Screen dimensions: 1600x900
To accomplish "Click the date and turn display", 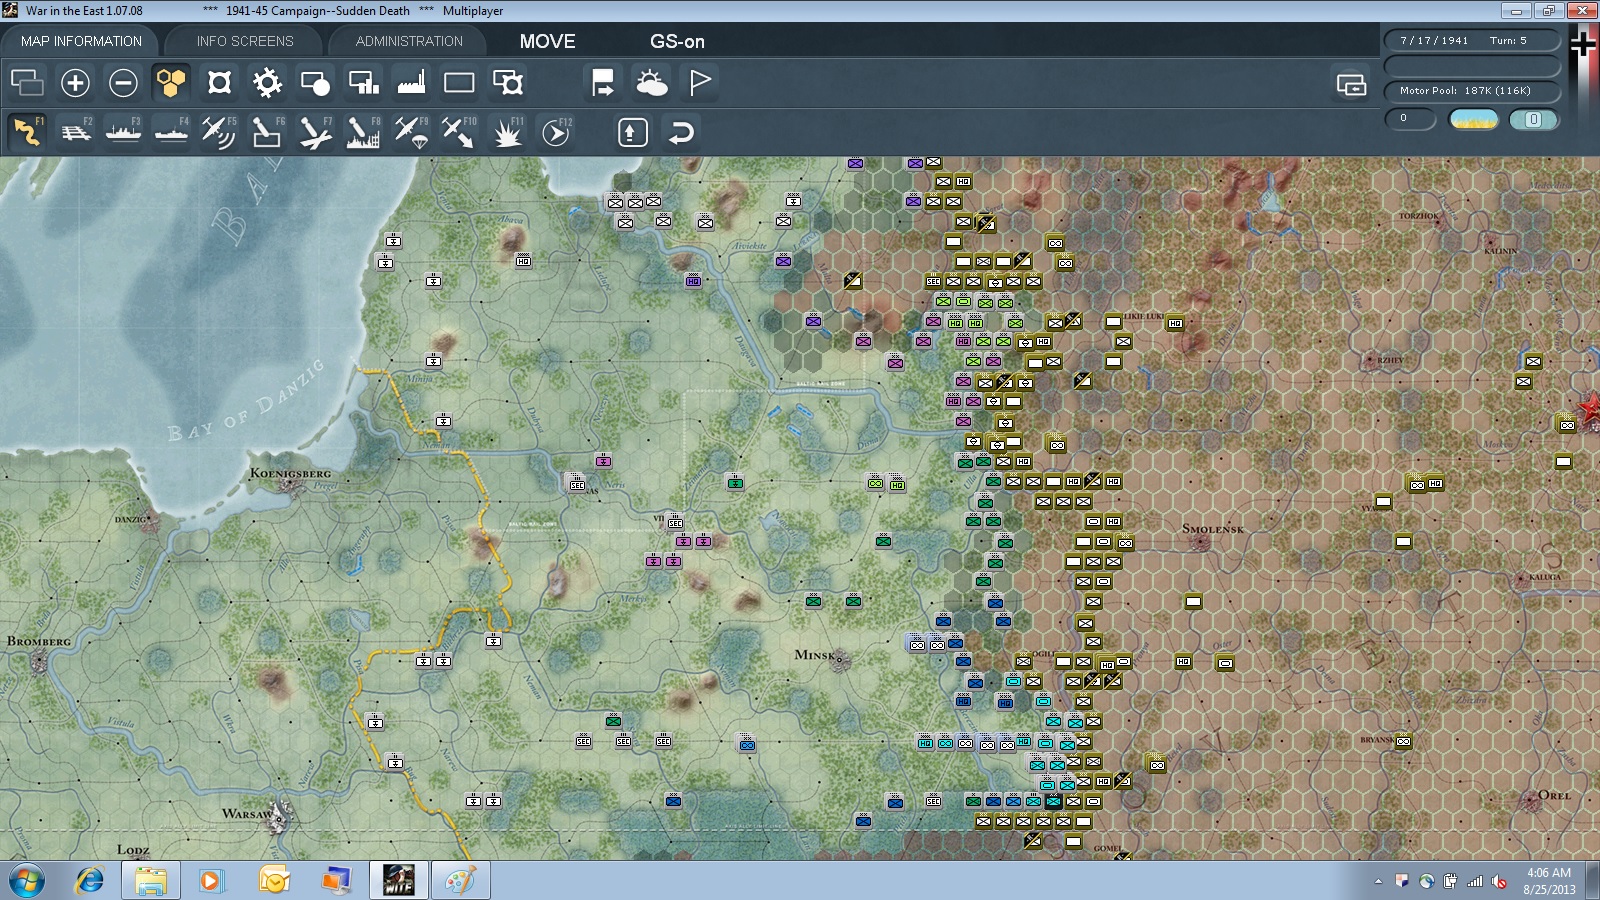I will (x=1472, y=41).
